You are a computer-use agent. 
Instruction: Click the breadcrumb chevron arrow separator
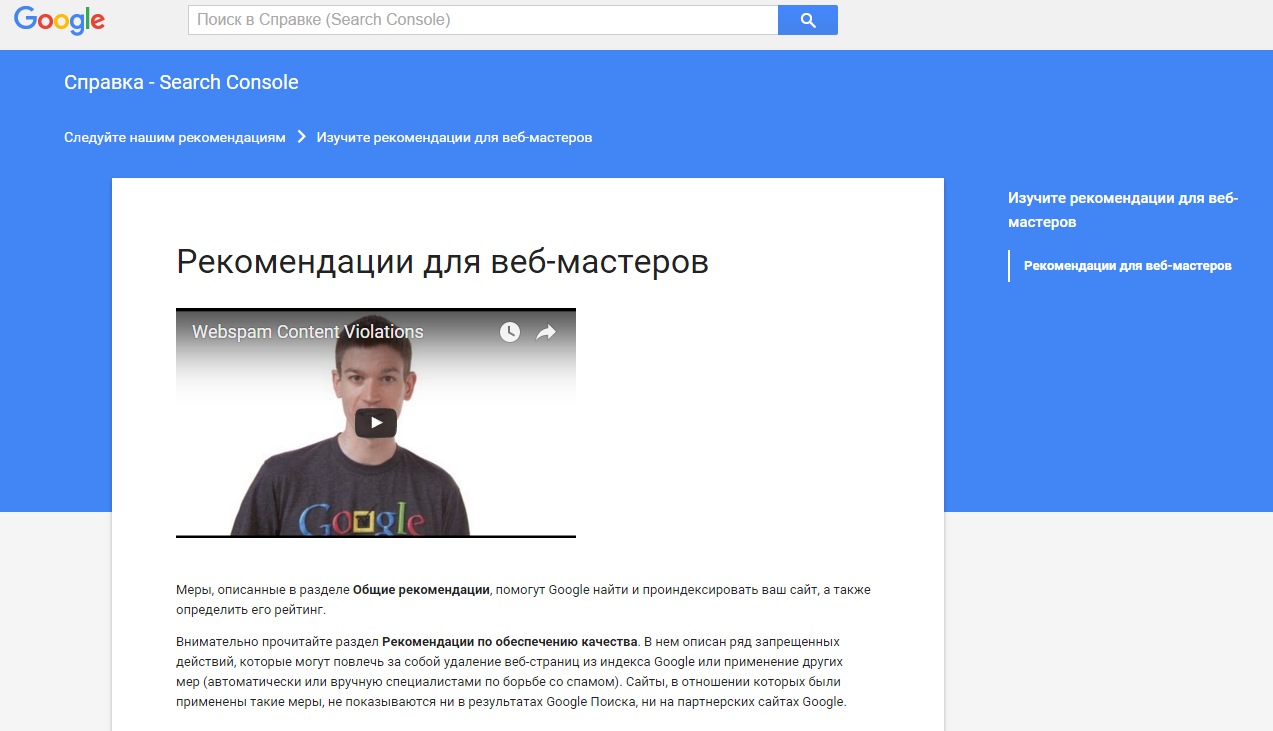coord(301,137)
